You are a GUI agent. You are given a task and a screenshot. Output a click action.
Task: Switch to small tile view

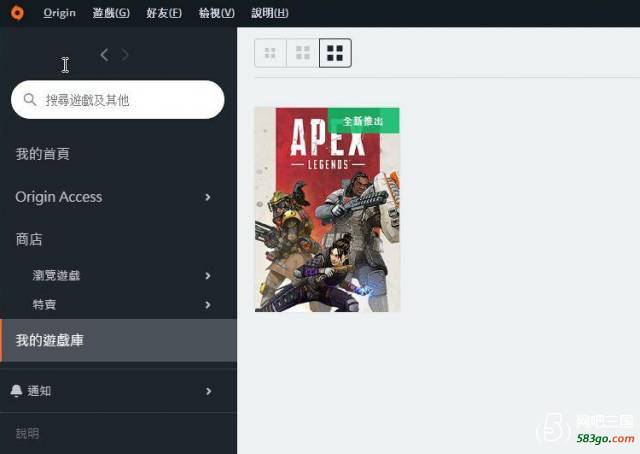tap(270, 53)
